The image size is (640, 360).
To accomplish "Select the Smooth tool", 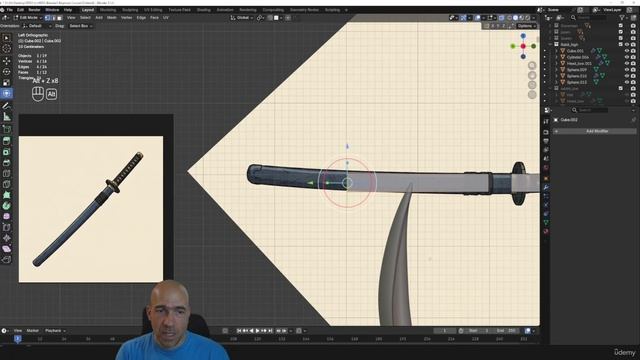I will click(x=7, y=216).
